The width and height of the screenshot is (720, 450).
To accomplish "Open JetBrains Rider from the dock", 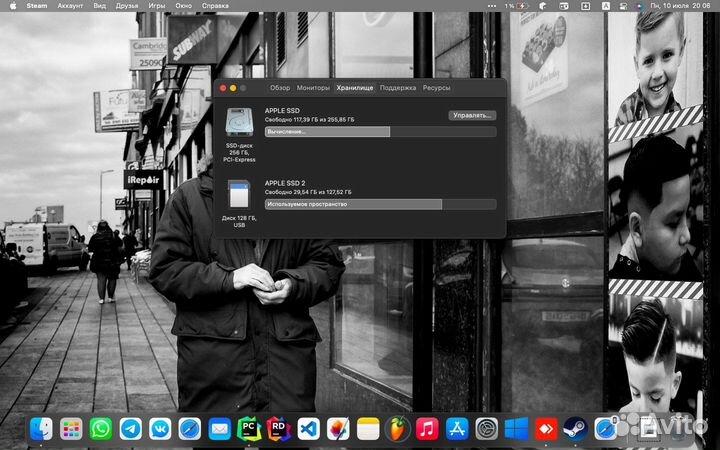I will tap(279, 429).
